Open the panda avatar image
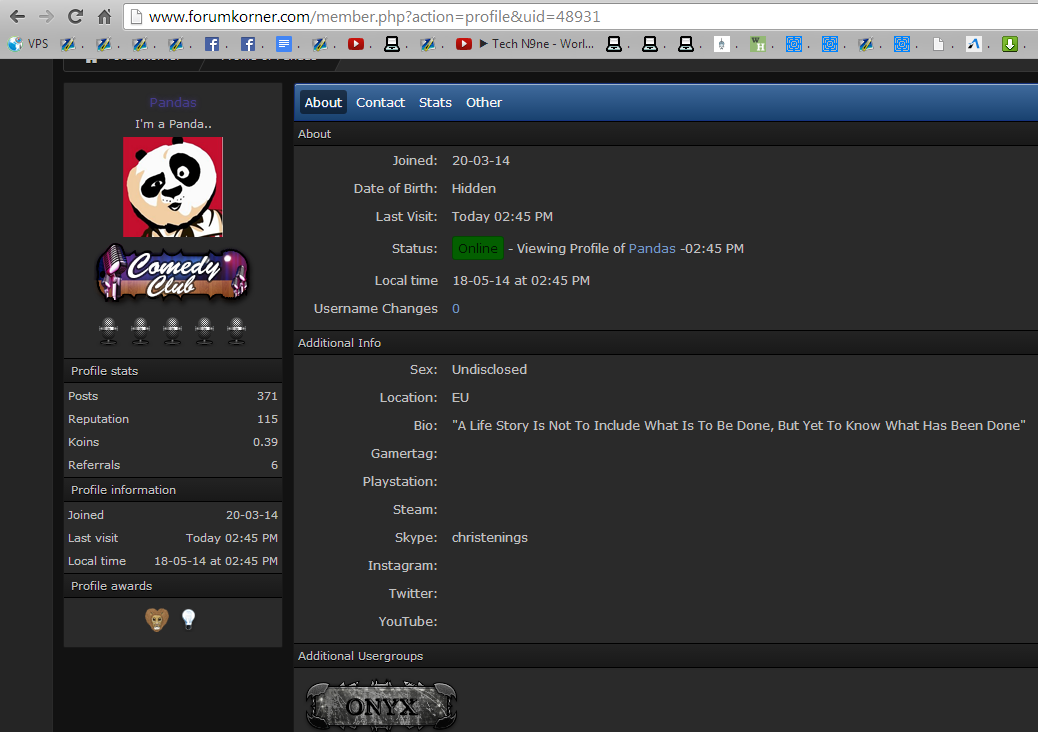The width and height of the screenshot is (1038, 732). pos(173,187)
